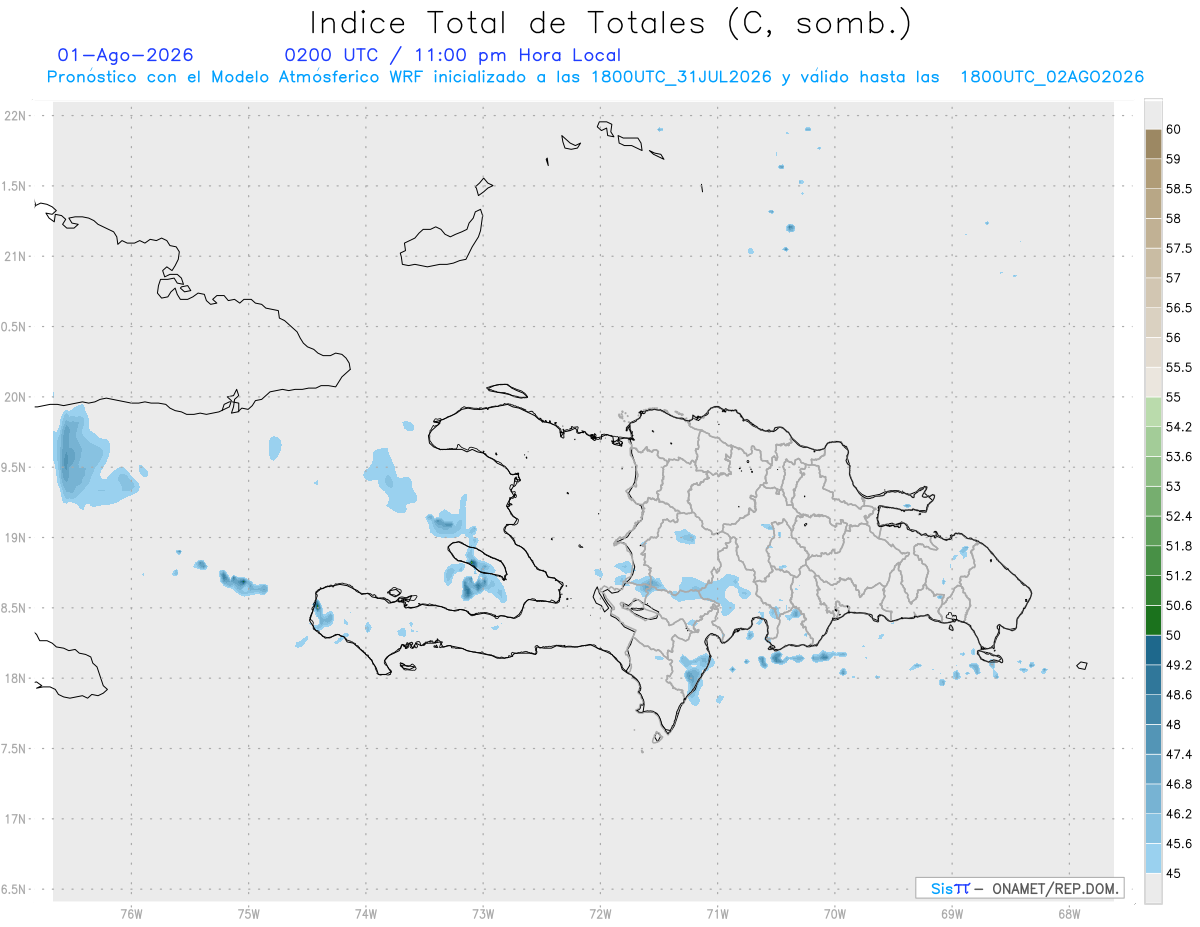Click the initialization time "1800UTC_31JUL2026"
This screenshot has height=927, width=1200.
pyautogui.click(x=681, y=77)
